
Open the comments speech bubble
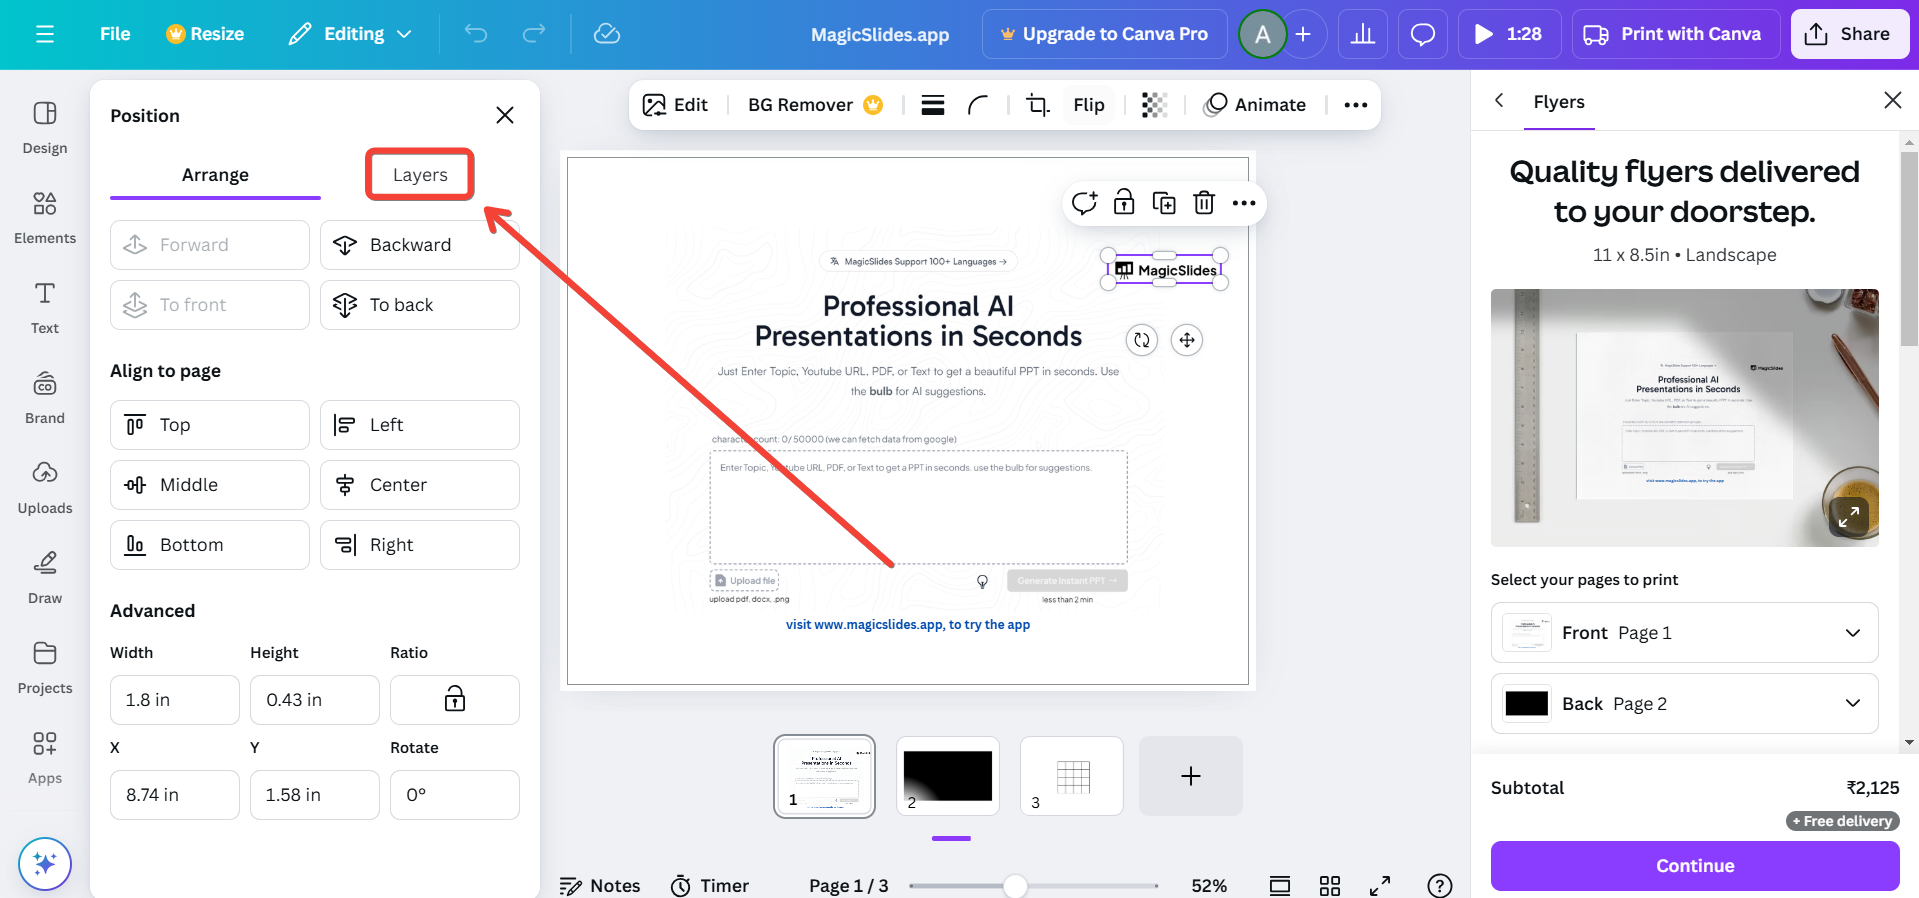point(1422,34)
